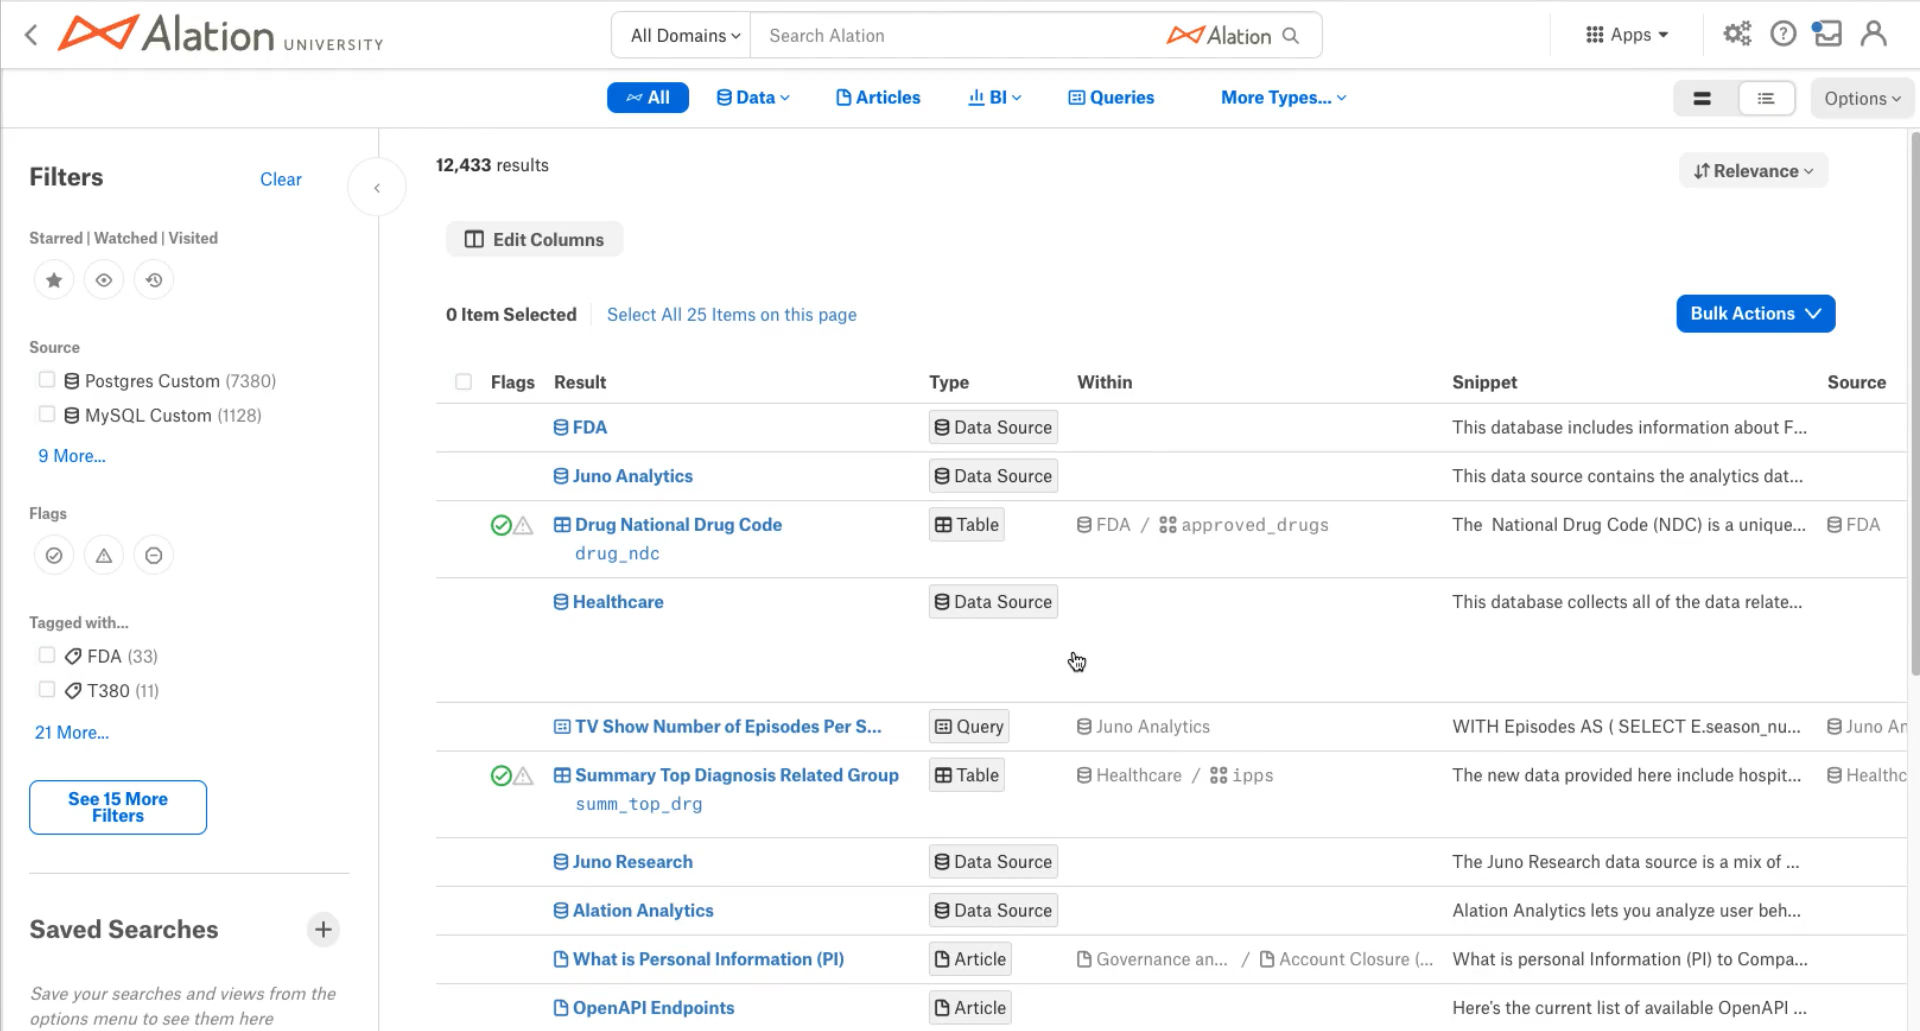
Task: Open the All Domains dropdown
Action: point(685,35)
